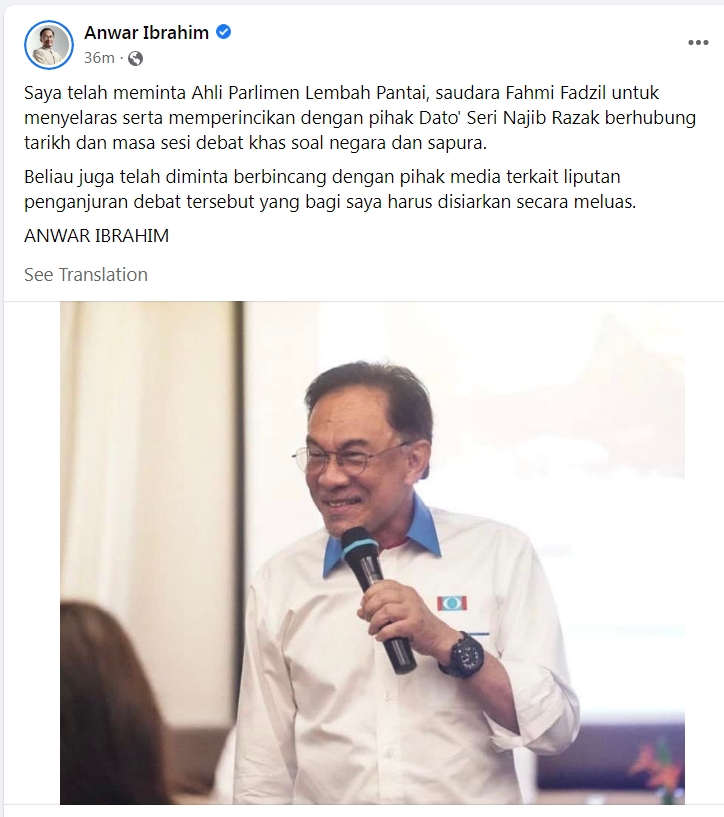The width and height of the screenshot is (724, 817).
Task: Click the globe public audience icon
Action: [135, 58]
